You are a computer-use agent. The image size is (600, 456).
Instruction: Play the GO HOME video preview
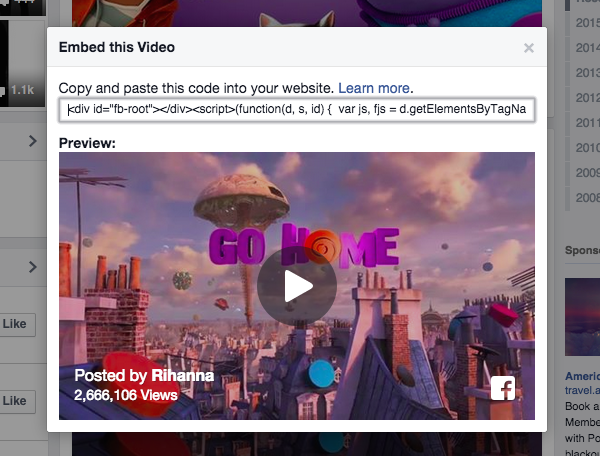[x=297, y=286]
